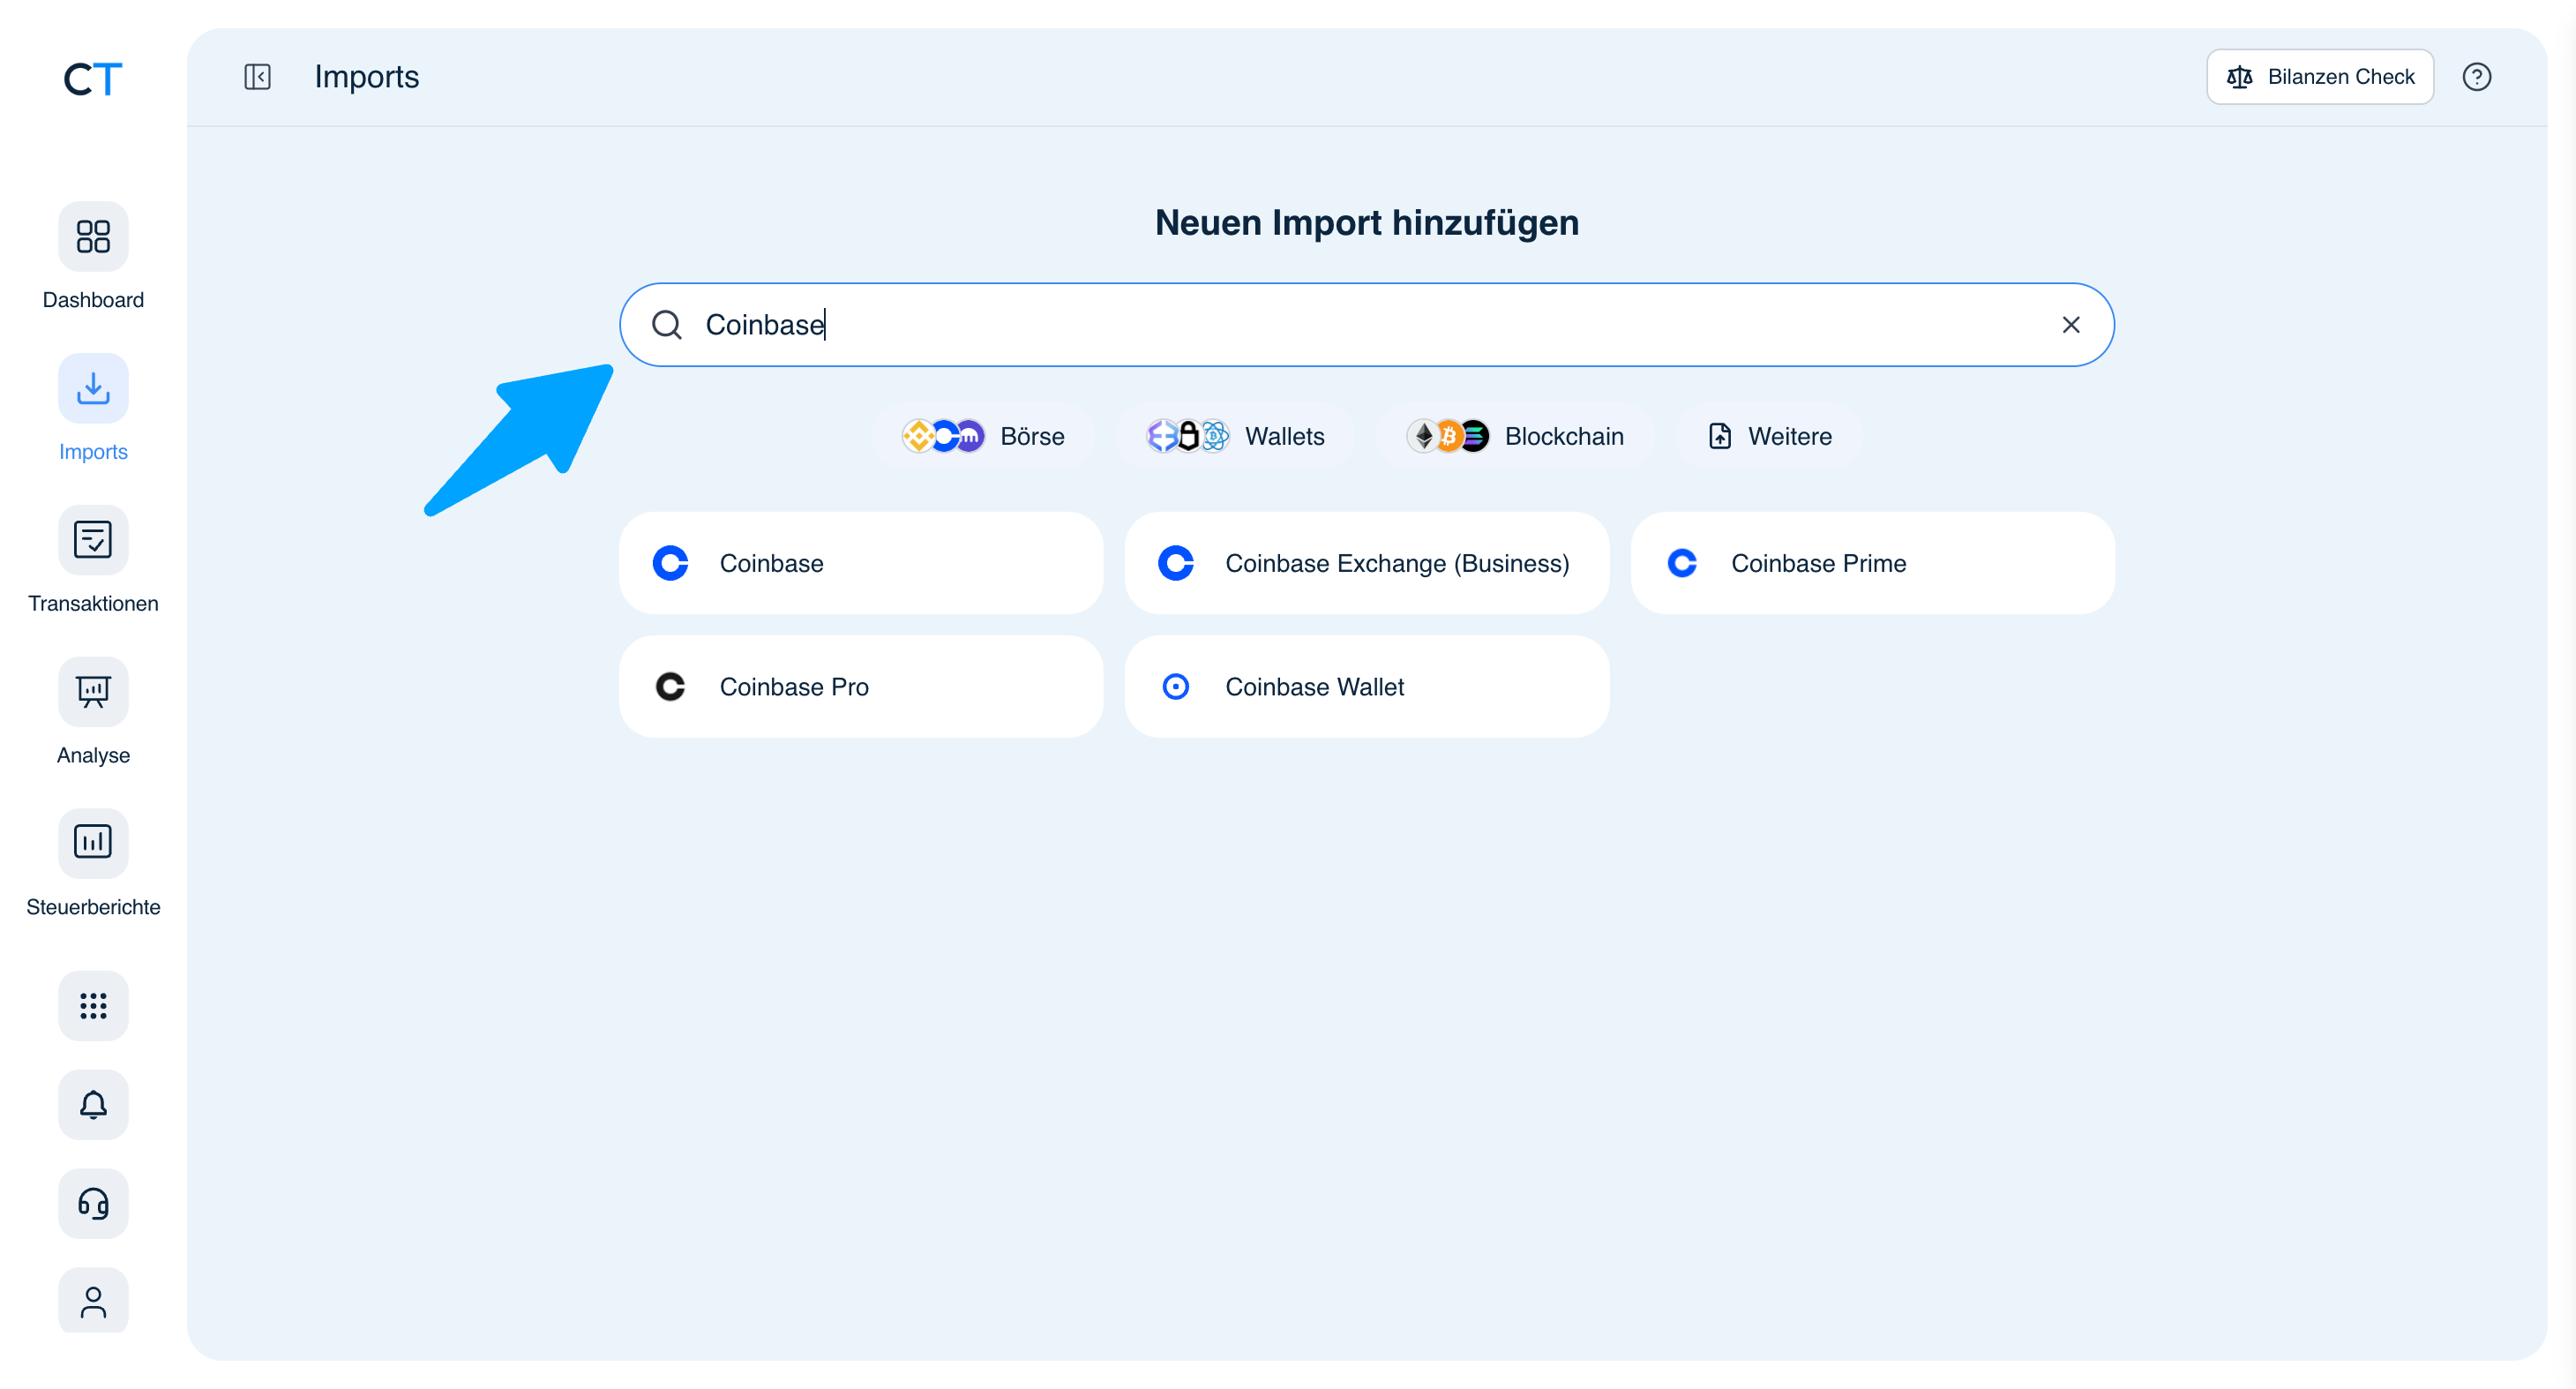The height and width of the screenshot is (1389, 2576).
Task: Open the Analyse section icon
Action: [93, 692]
